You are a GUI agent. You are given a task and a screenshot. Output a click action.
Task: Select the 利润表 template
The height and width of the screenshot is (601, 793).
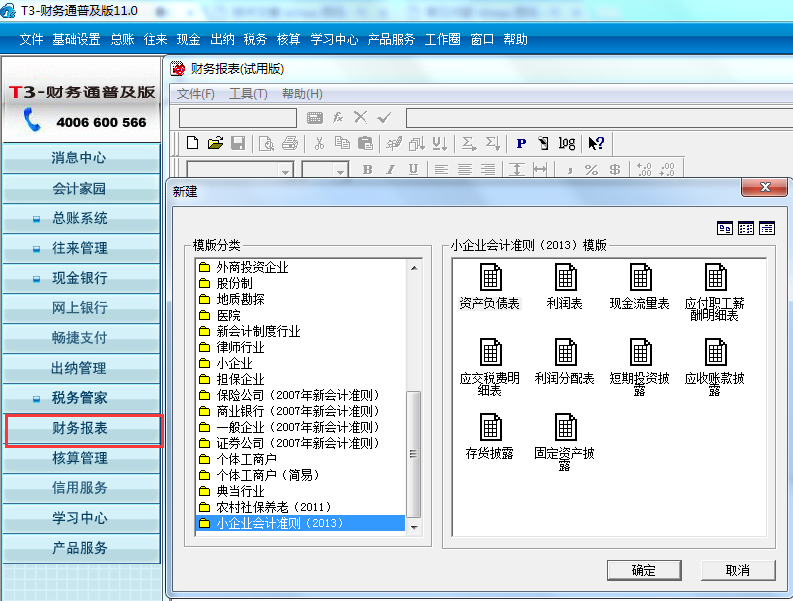coord(564,286)
